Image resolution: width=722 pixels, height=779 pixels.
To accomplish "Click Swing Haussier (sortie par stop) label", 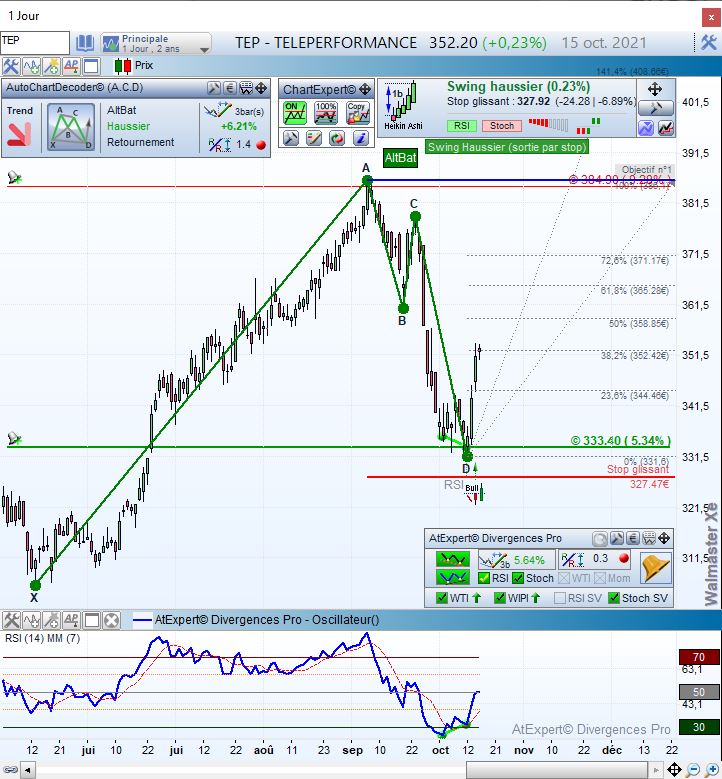I will (x=507, y=147).
